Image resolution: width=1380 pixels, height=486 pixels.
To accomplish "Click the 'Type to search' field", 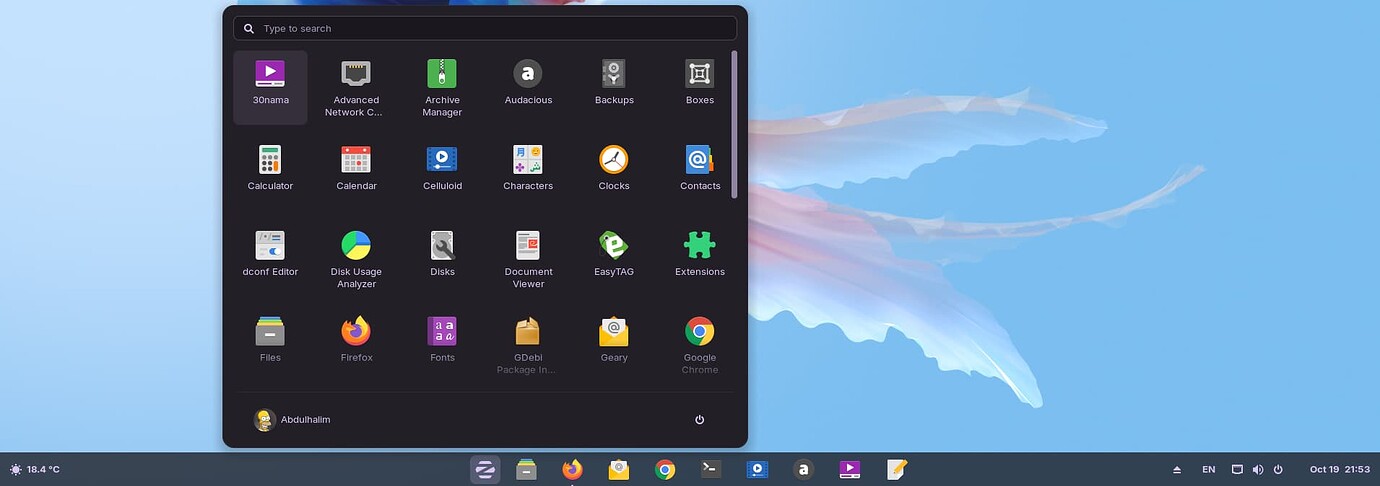I will (x=485, y=28).
